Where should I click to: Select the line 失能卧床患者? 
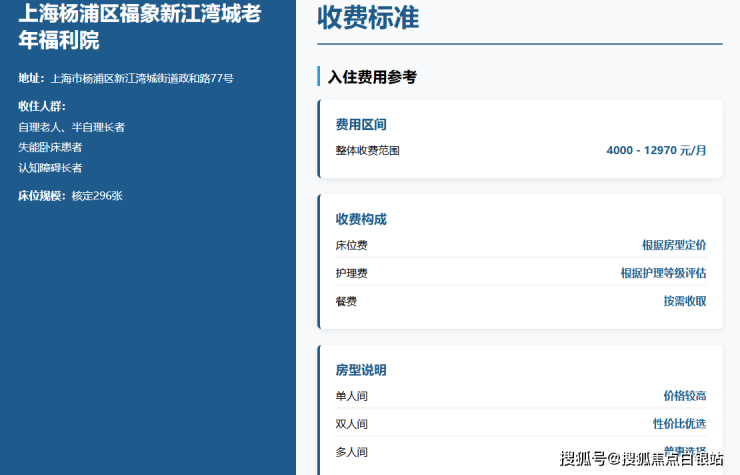(50, 147)
